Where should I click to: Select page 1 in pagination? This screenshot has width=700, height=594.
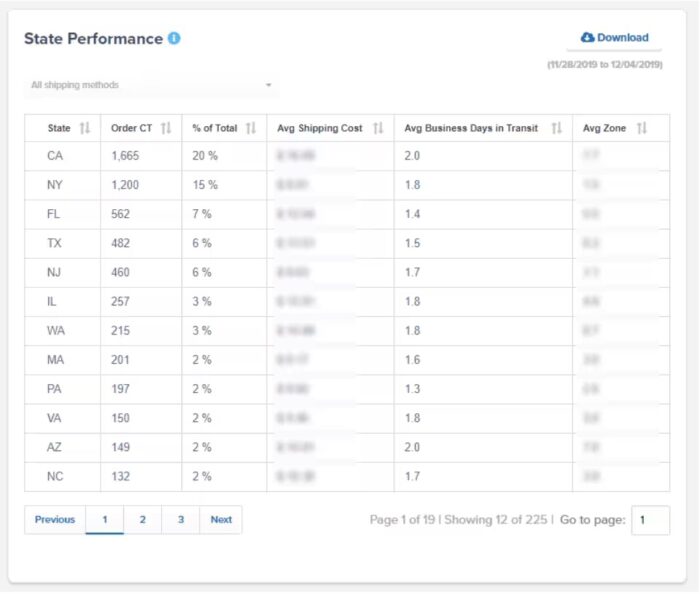pos(105,520)
